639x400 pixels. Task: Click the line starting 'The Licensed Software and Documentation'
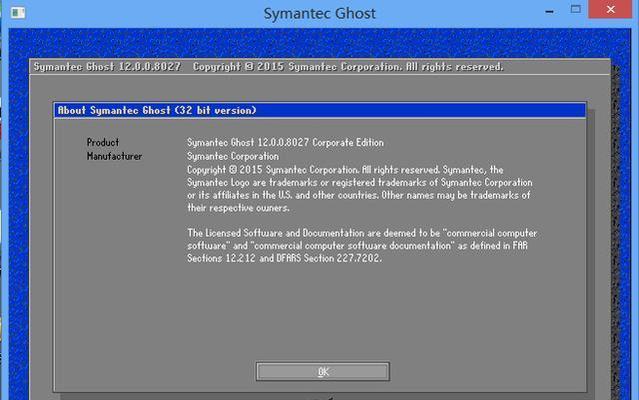(x=362, y=233)
